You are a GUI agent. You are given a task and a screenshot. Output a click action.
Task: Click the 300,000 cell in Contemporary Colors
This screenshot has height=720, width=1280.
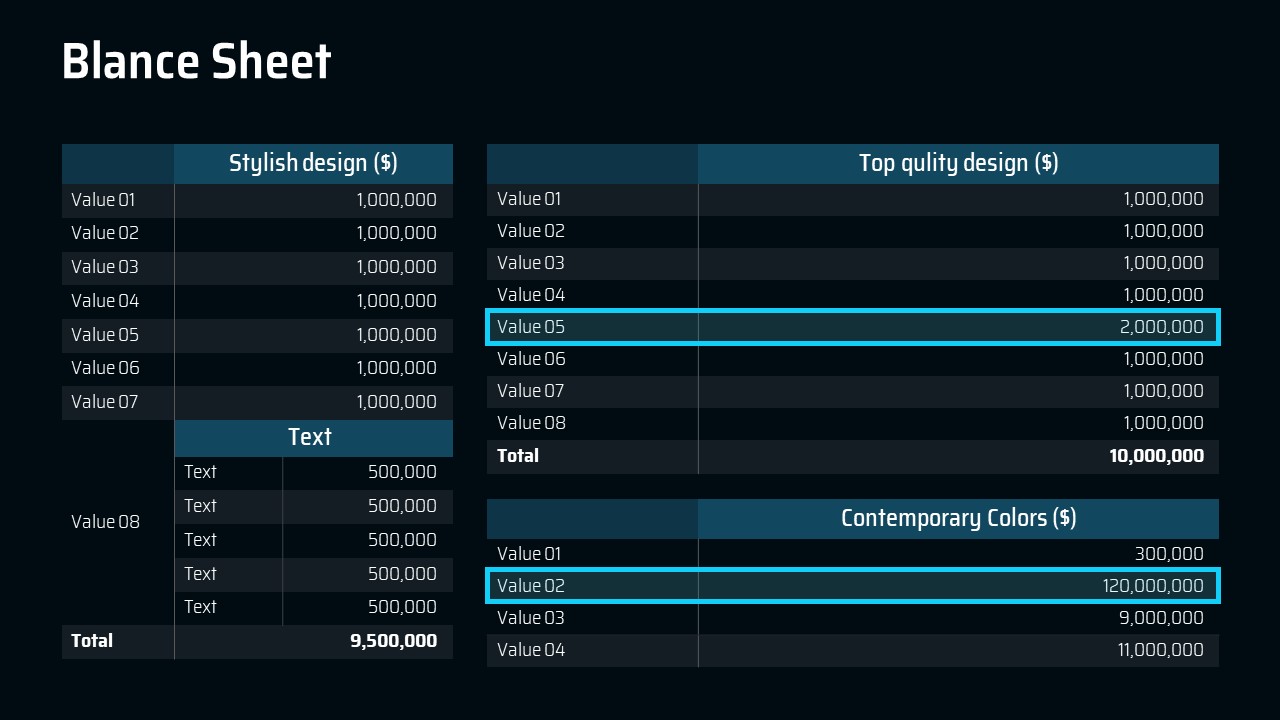(1169, 554)
